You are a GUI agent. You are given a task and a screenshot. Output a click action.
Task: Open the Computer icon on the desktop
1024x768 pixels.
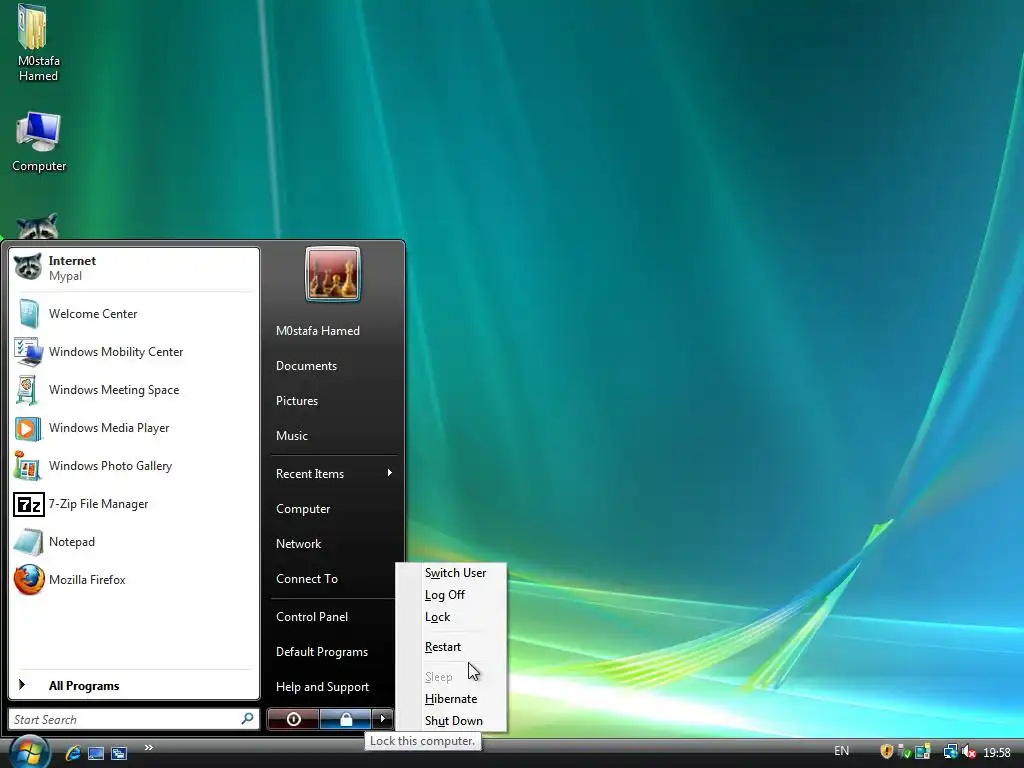point(39,142)
